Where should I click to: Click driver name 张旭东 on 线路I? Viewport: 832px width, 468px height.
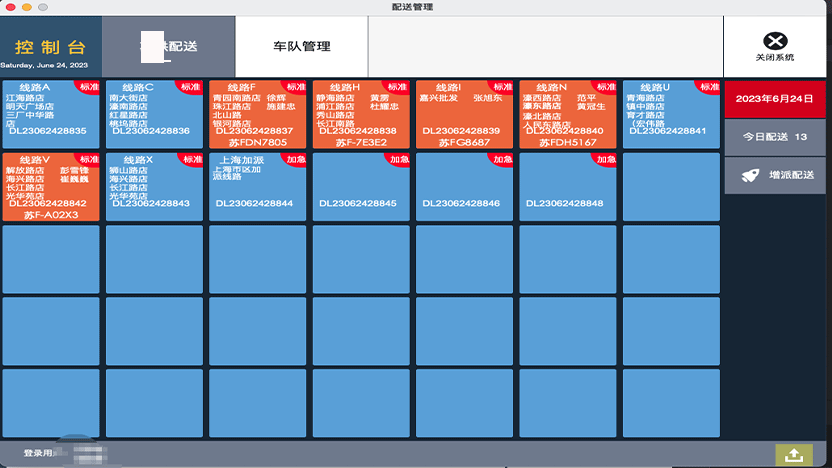(488, 98)
